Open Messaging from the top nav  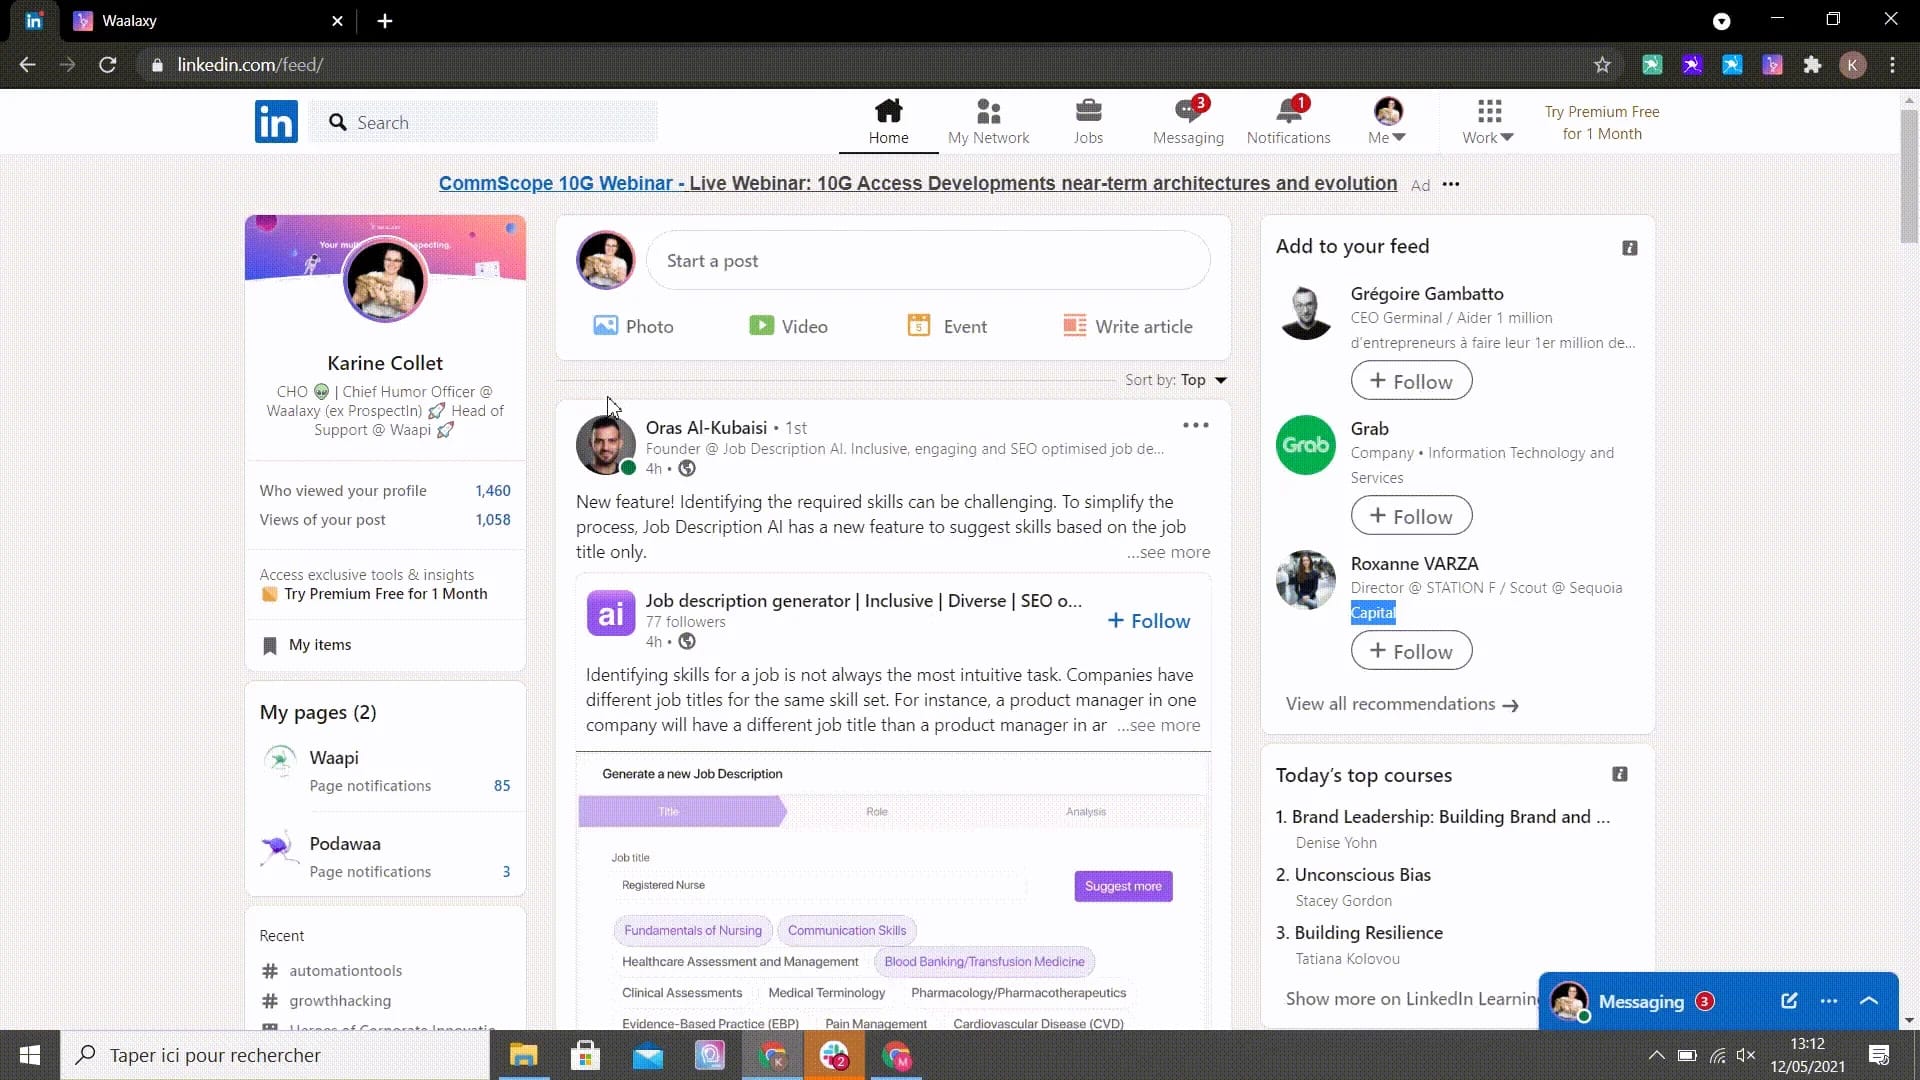click(1188, 122)
